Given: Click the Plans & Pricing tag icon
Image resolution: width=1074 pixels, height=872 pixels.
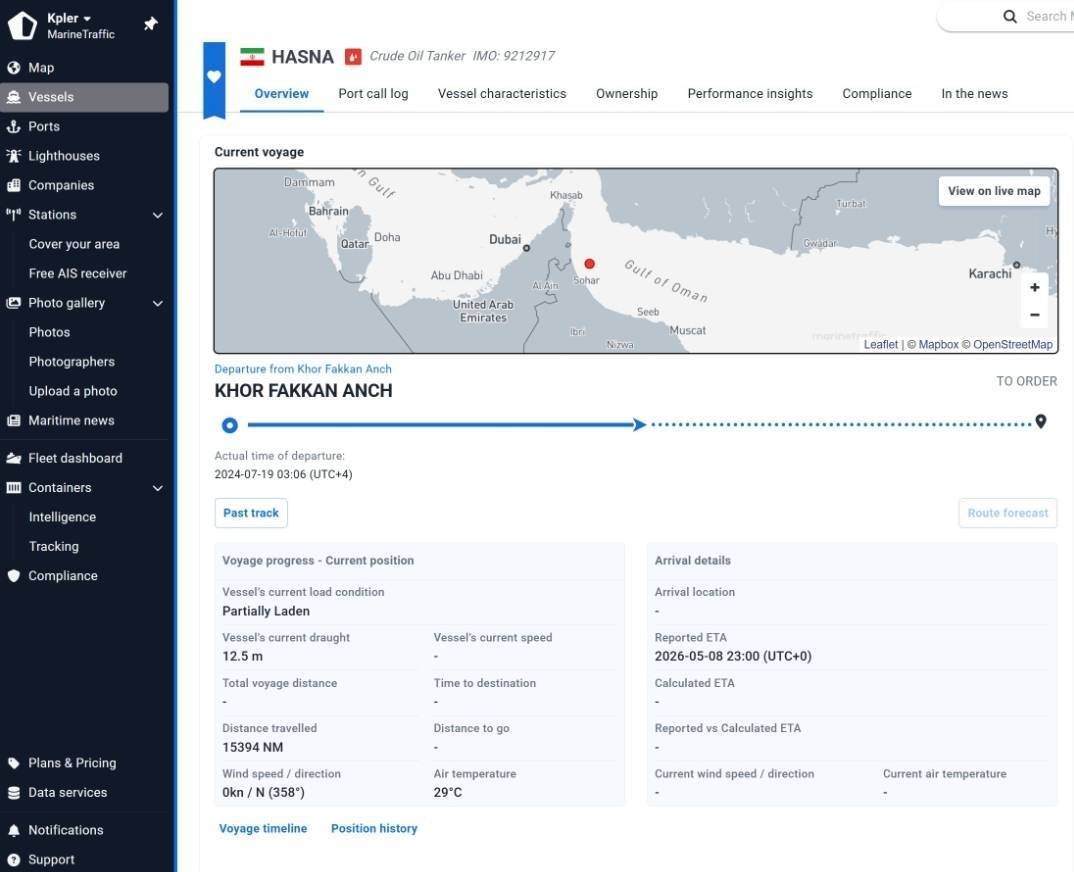Looking at the screenshot, I should point(14,763).
